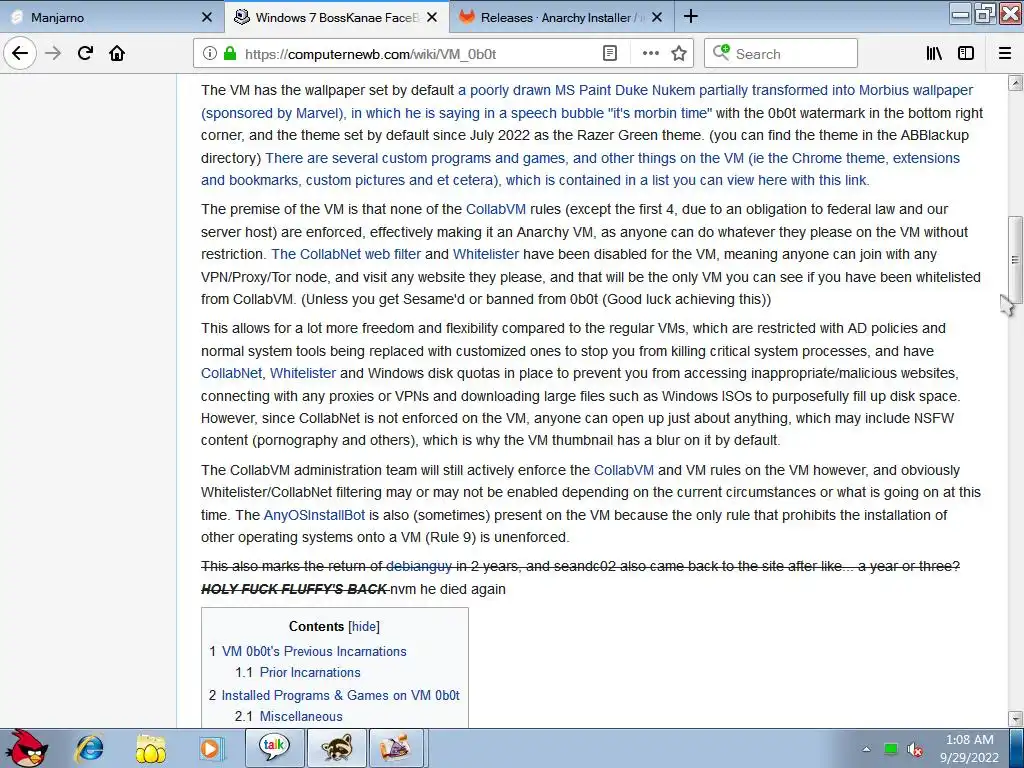Open the AnyOSInstallBot link
Image resolution: width=1024 pixels, height=768 pixels.
click(x=314, y=515)
